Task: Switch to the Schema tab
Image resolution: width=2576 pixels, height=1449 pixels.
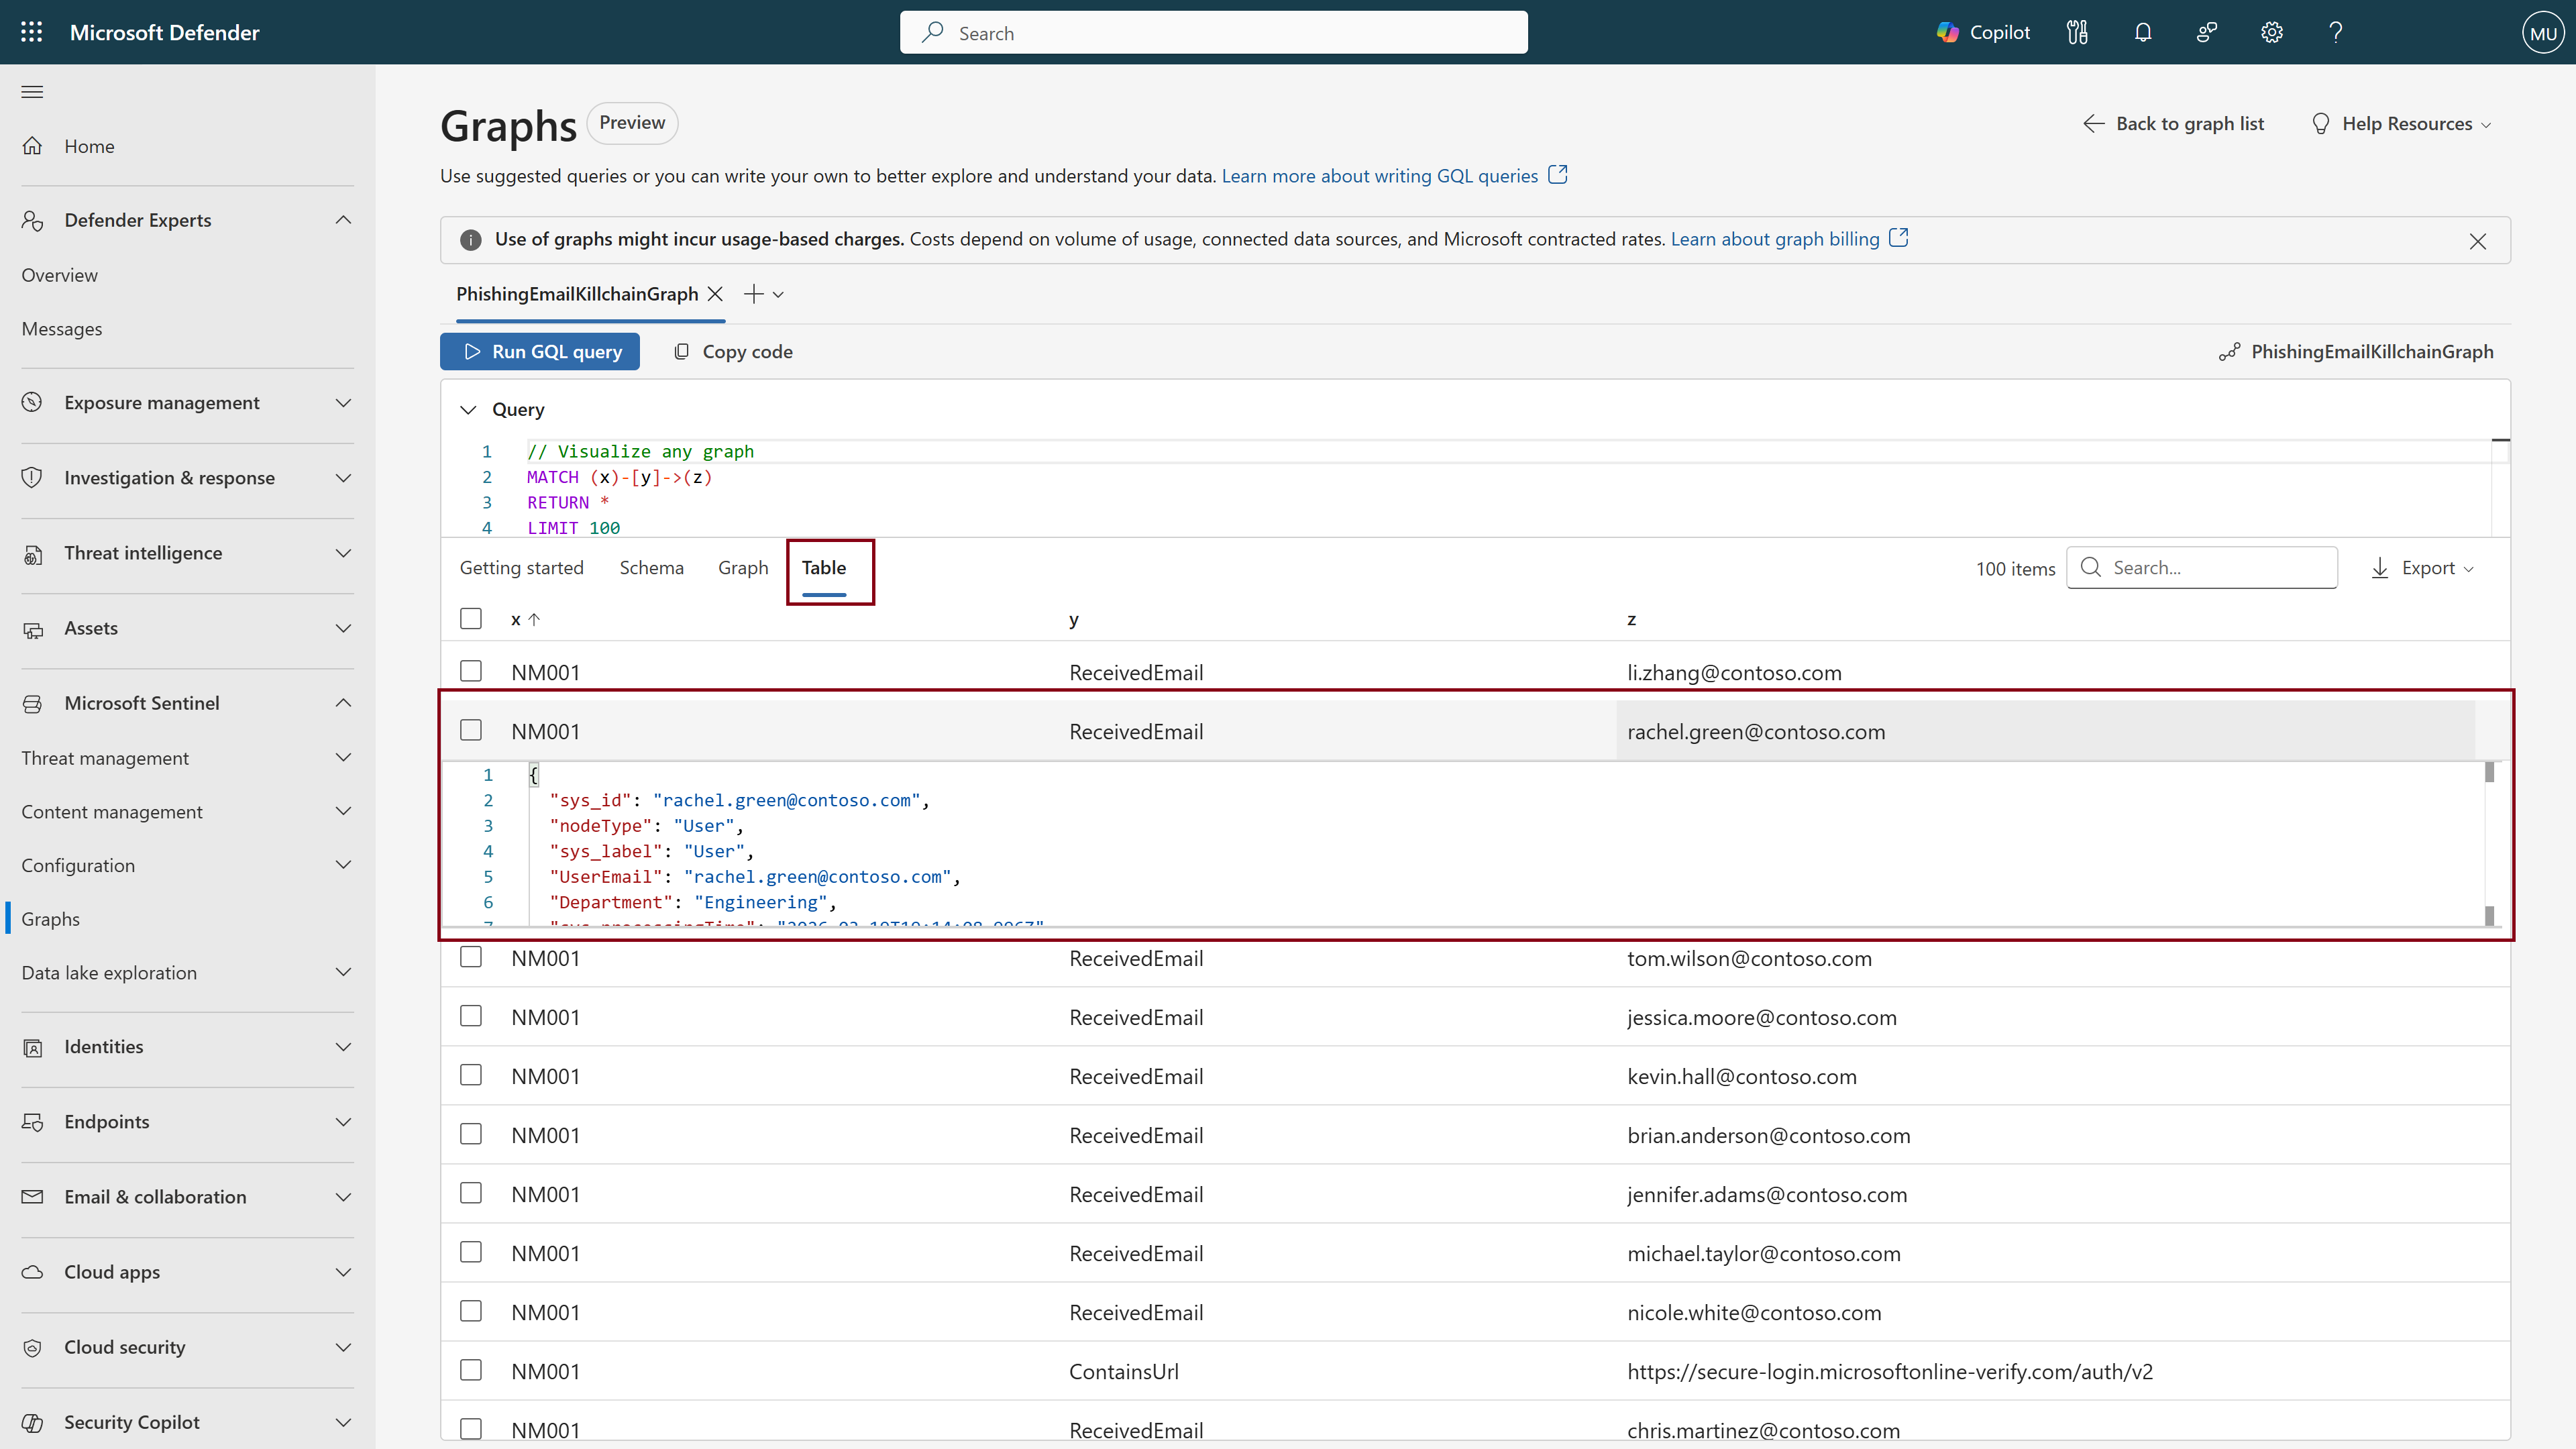Action: [x=651, y=568]
